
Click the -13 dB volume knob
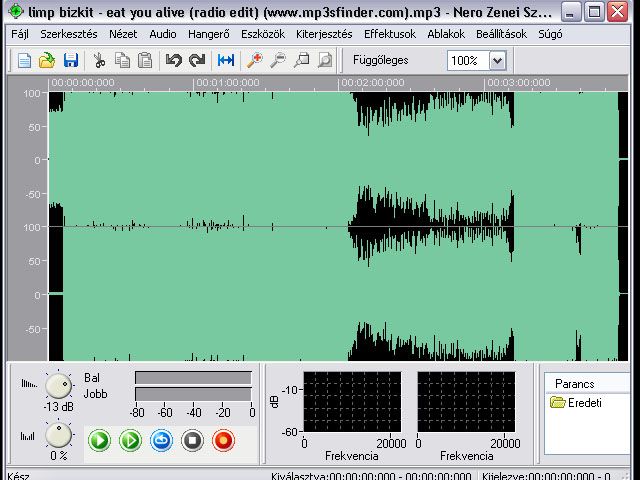point(58,385)
